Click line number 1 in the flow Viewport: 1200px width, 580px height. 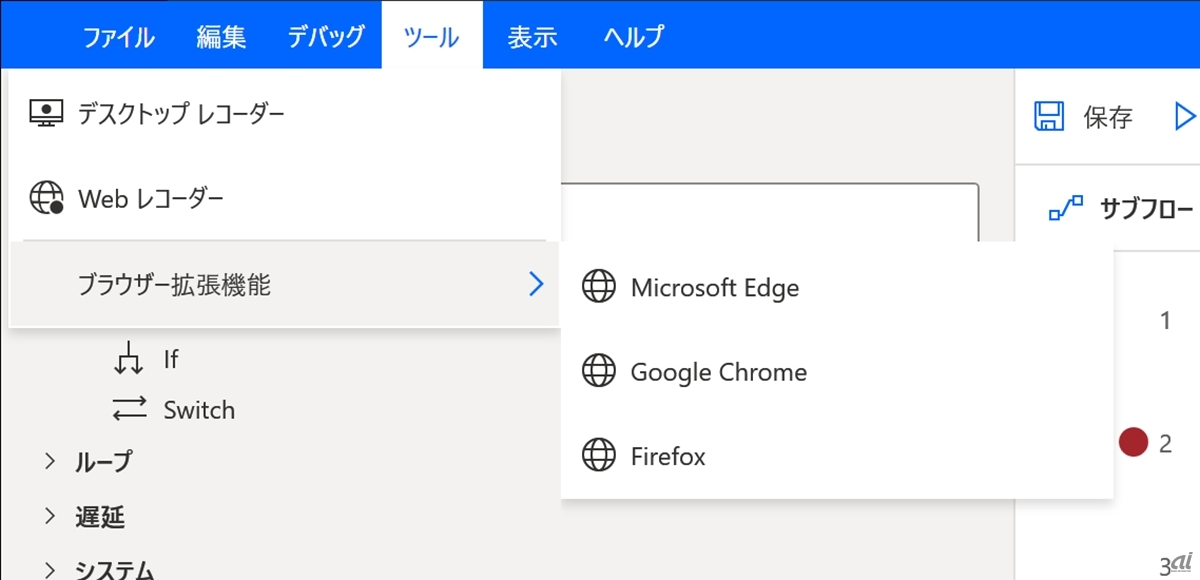[x=1165, y=321]
